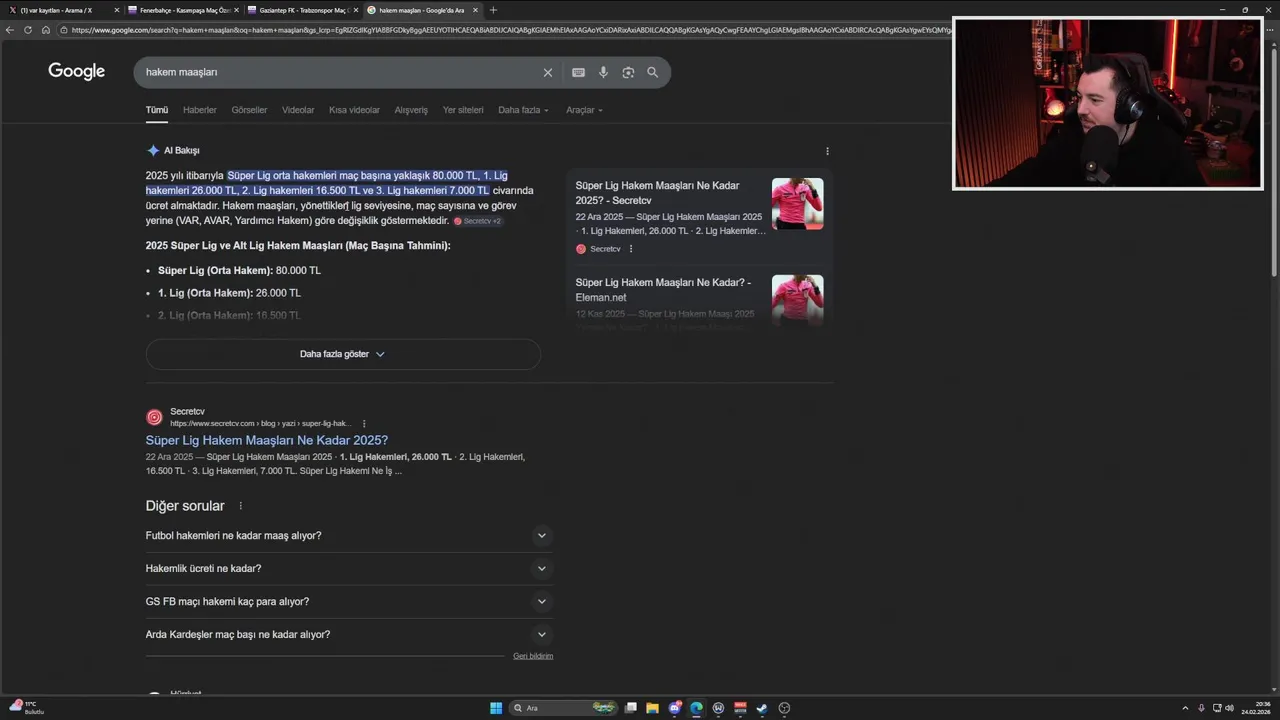Open three-dot menu next to secretcv.com result URL
The width and height of the screenshot is (1280, 720).
[364, 424]
